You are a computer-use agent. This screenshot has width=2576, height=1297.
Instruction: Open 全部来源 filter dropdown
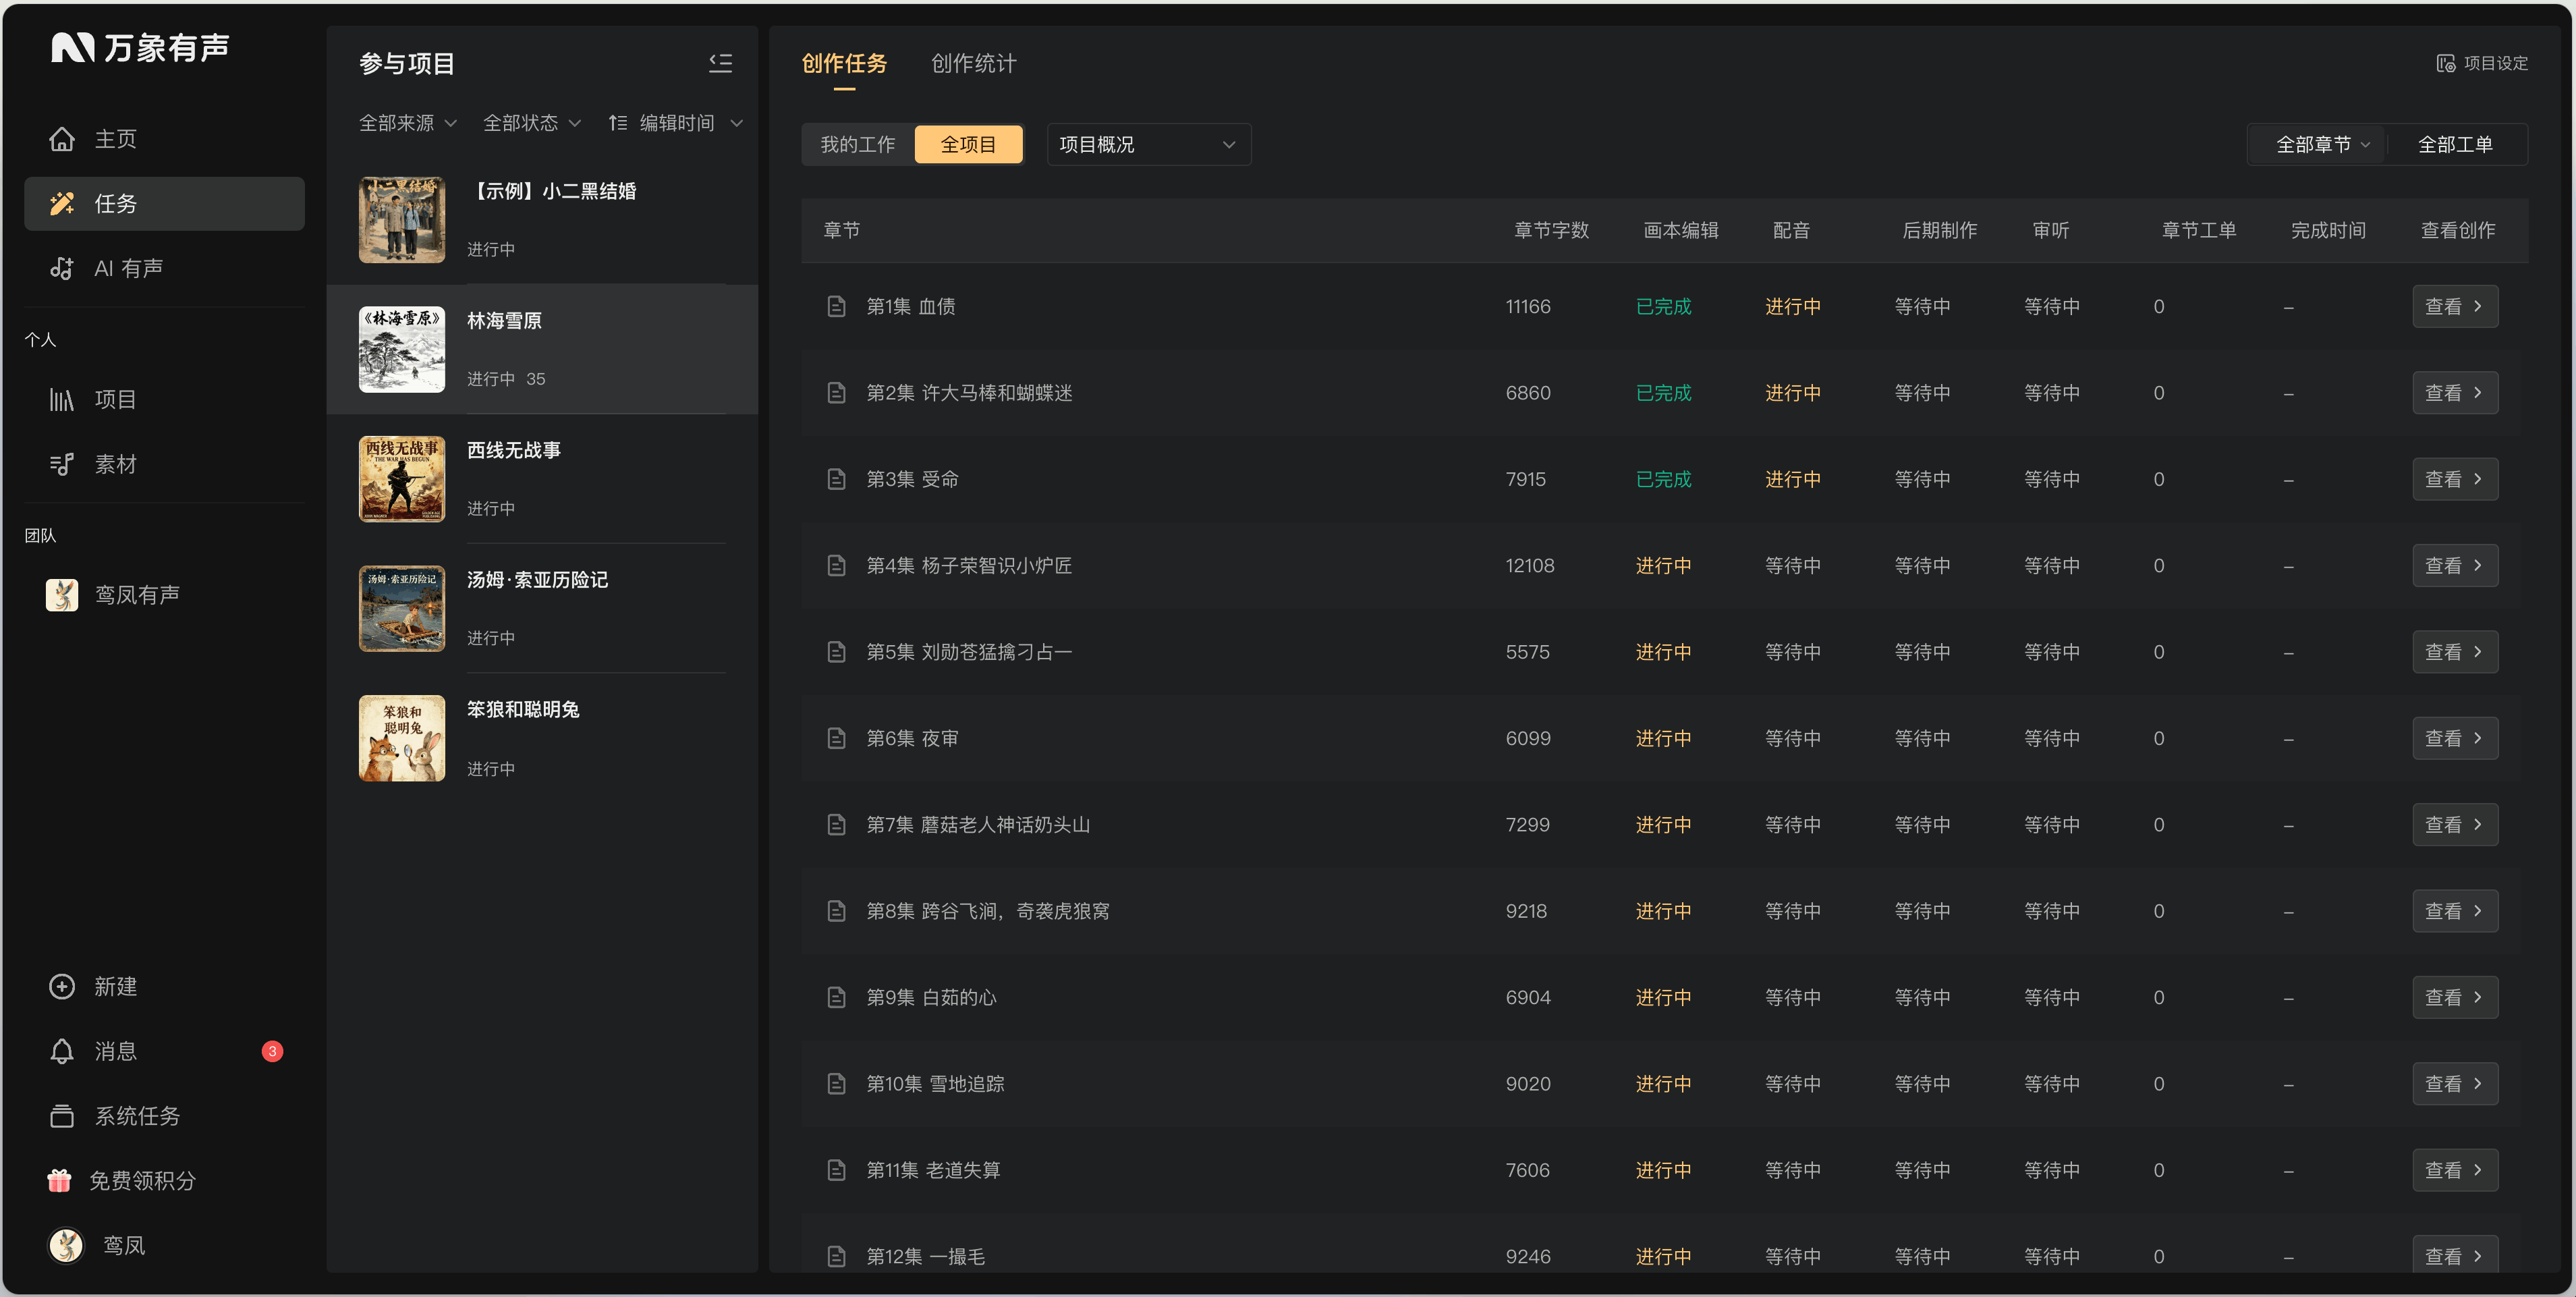[x=408, y=122]
